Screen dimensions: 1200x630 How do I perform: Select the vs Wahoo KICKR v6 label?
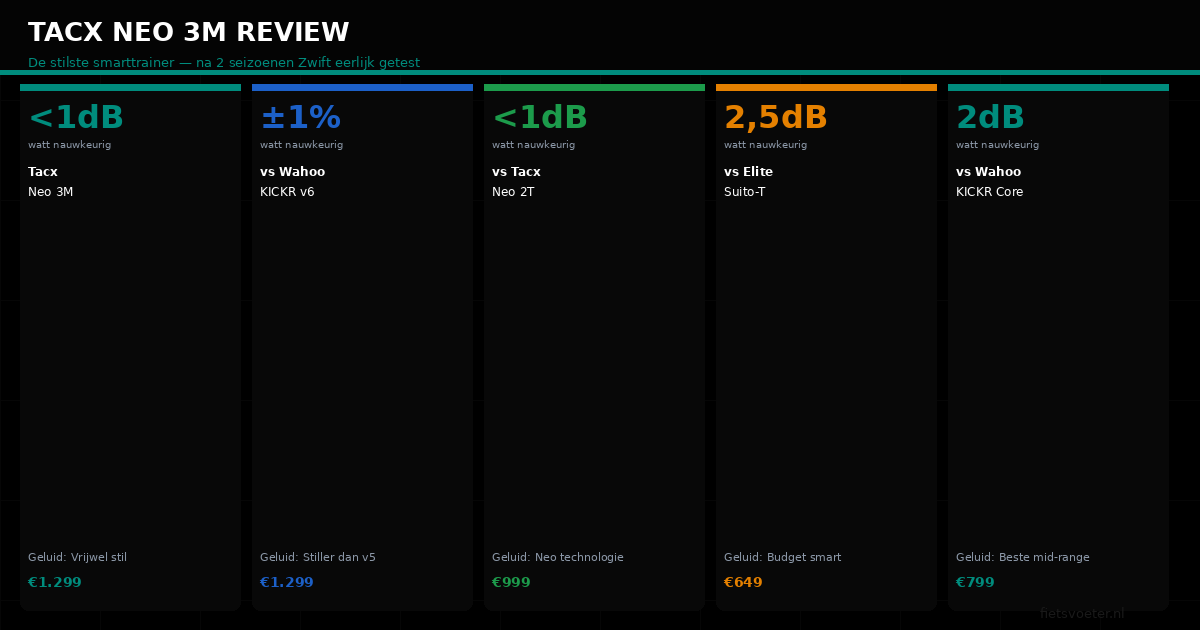pyautogui.click(x=292, y=182)
